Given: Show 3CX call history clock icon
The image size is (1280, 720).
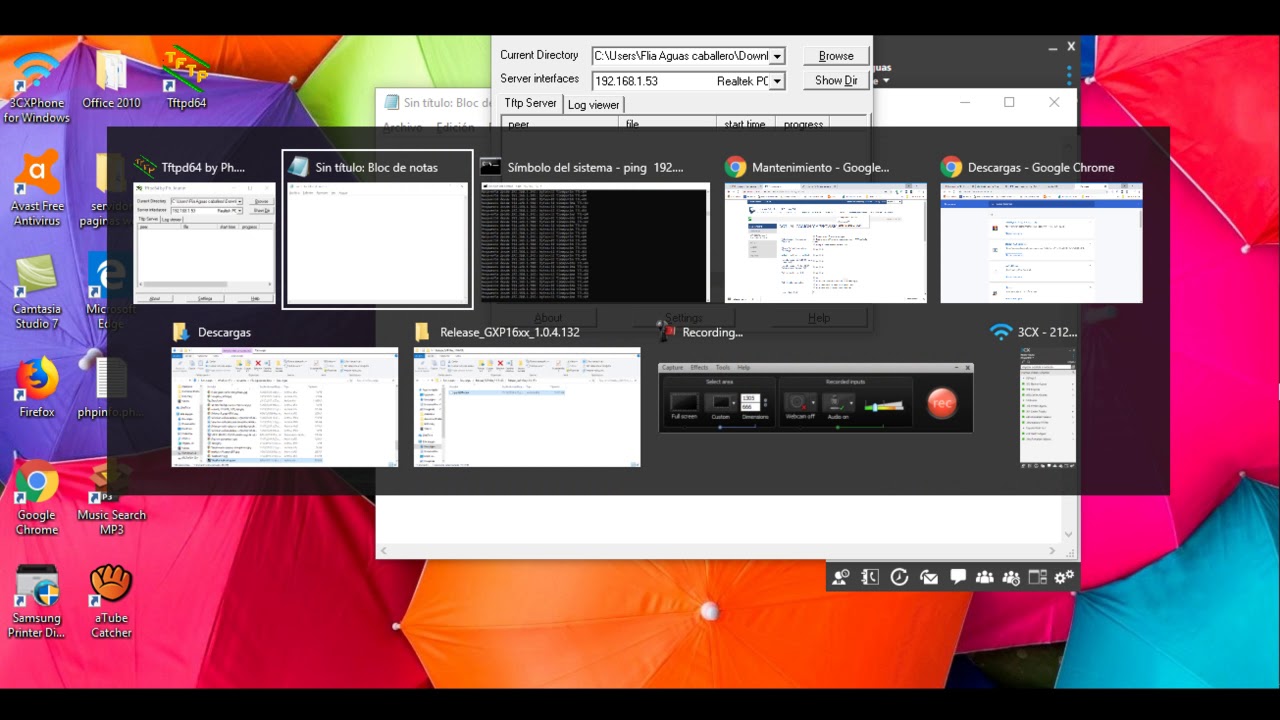Looking at the screenshot, I should [x=899, y=577].
